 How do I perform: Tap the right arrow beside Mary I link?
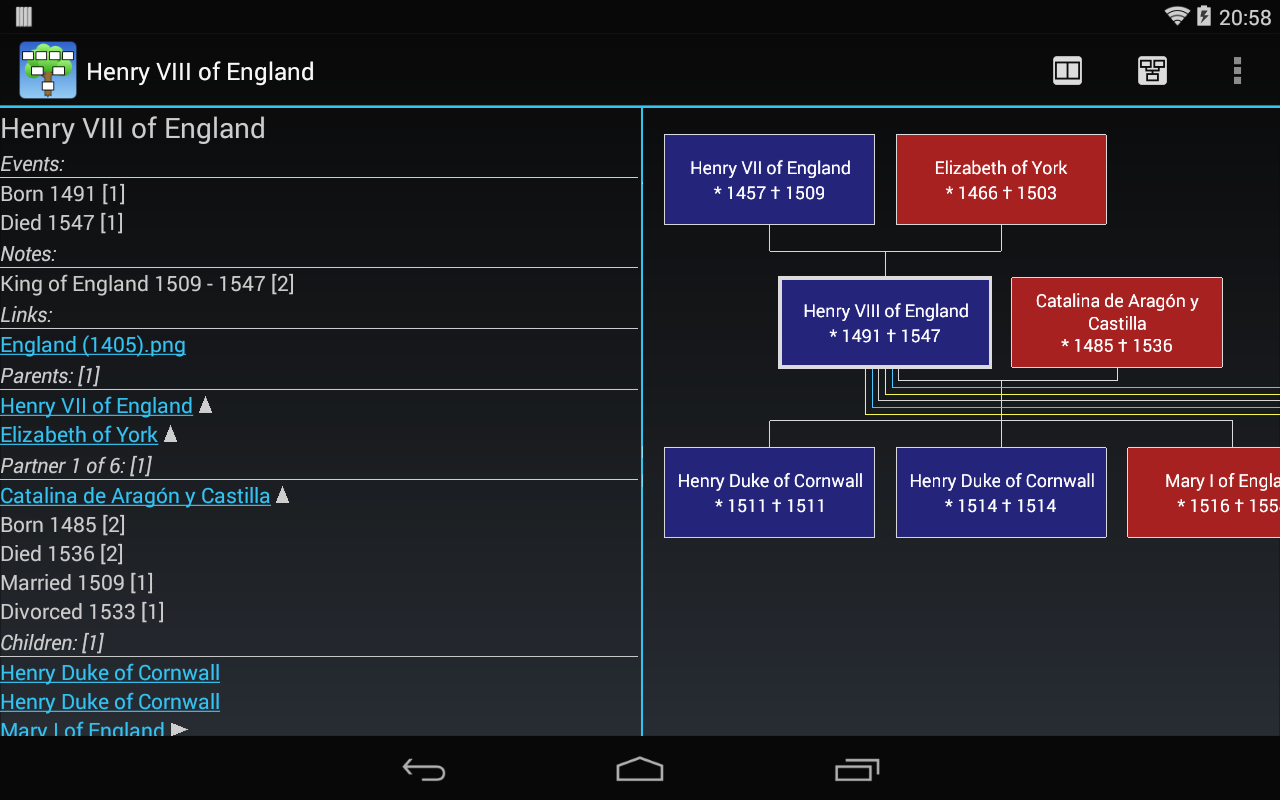click(179, 730)
